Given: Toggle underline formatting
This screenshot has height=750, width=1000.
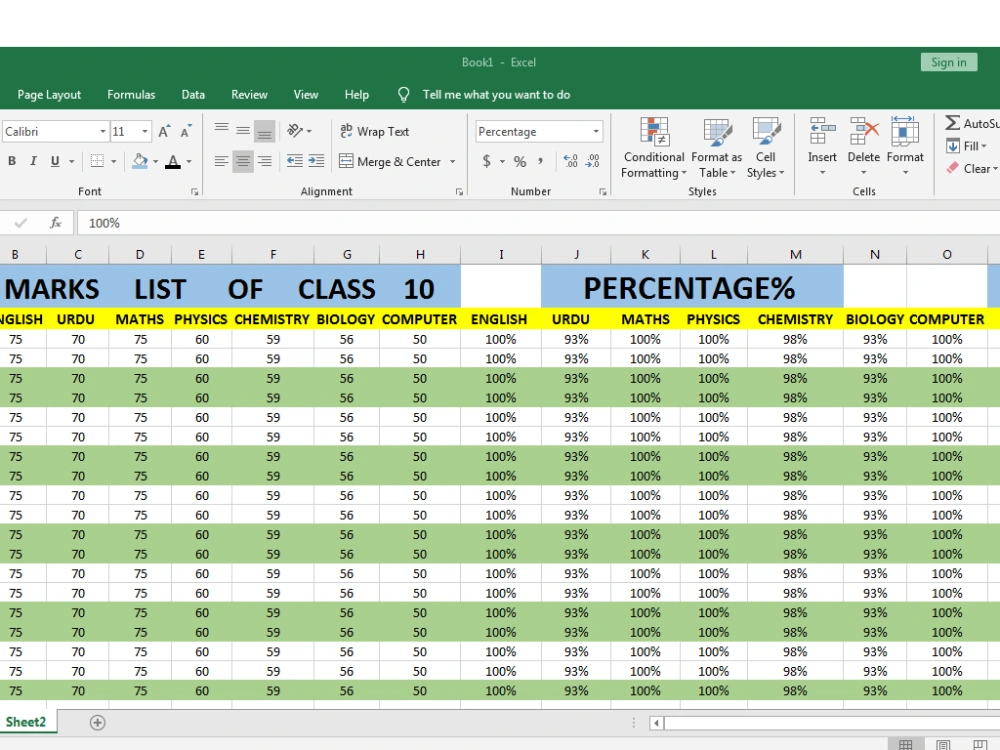Looking at the screenshot, I should point(55,161).
